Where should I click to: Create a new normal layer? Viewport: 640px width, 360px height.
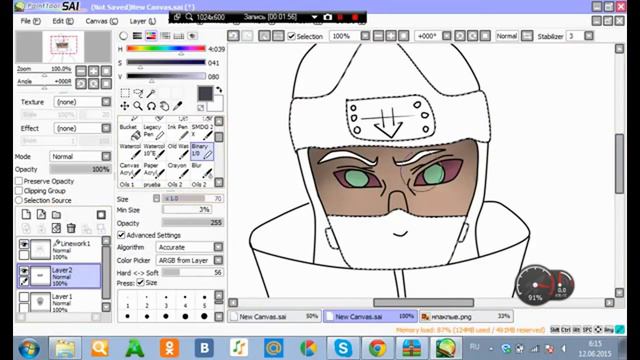26,214
